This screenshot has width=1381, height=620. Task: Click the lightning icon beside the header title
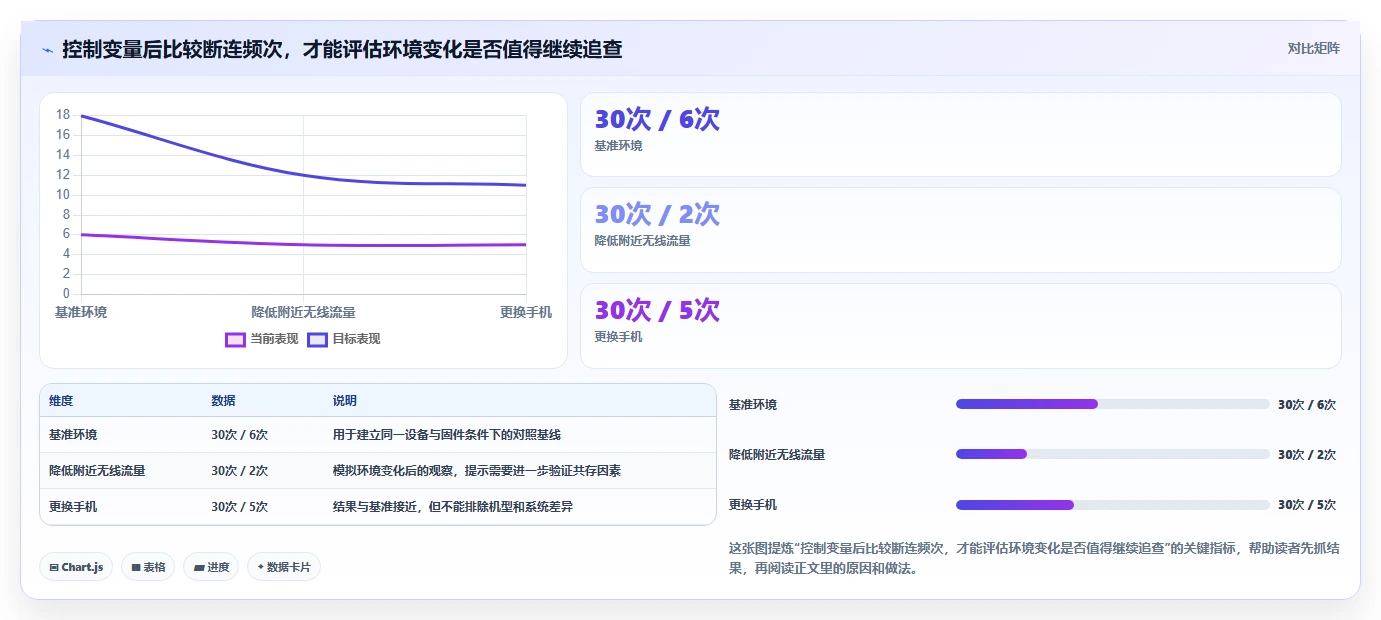click(x=47, y=49)
